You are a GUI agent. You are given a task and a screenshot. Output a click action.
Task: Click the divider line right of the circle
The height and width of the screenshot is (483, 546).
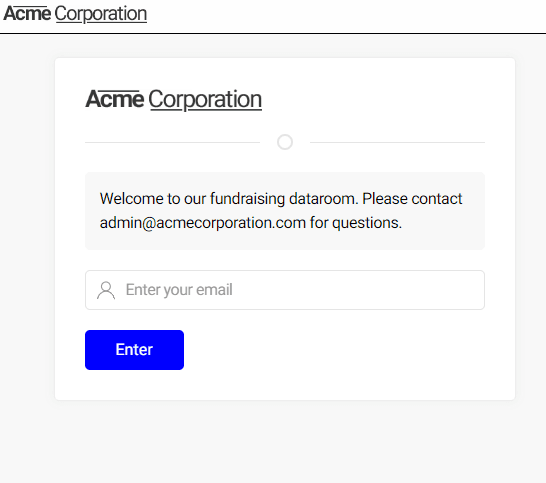pos(397,142)
